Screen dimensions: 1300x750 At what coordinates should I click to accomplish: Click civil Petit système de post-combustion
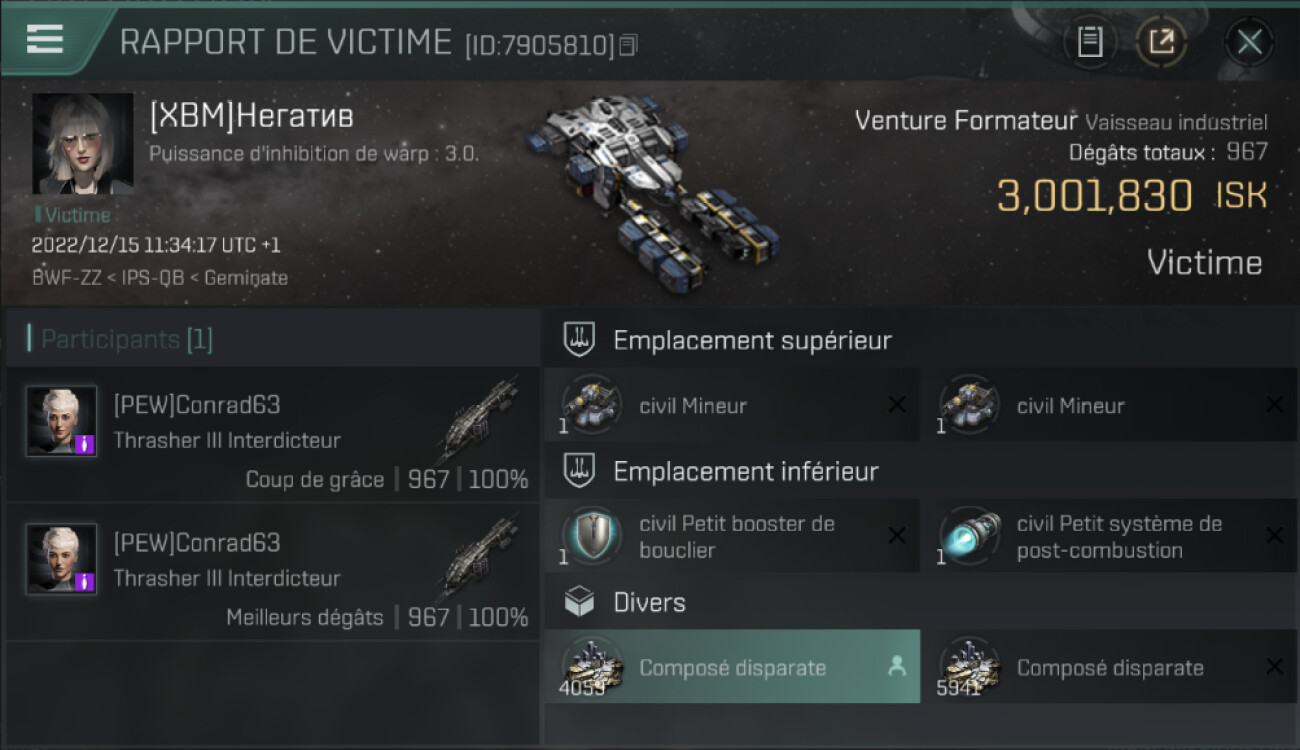click(x=1109, y=536)
